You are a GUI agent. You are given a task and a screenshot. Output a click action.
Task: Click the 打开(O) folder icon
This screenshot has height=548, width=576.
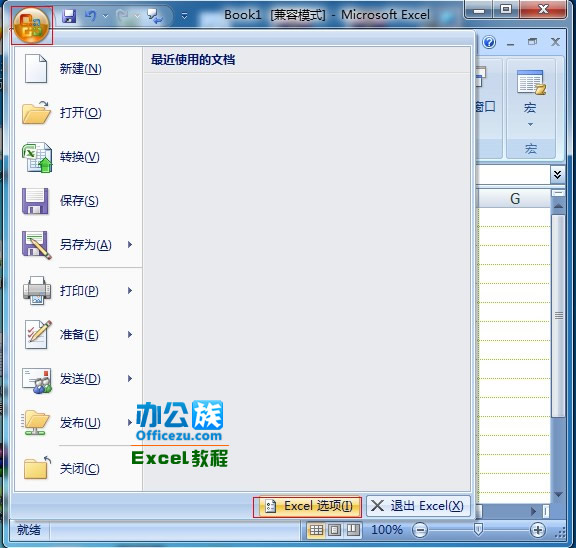tap(36, 112)
